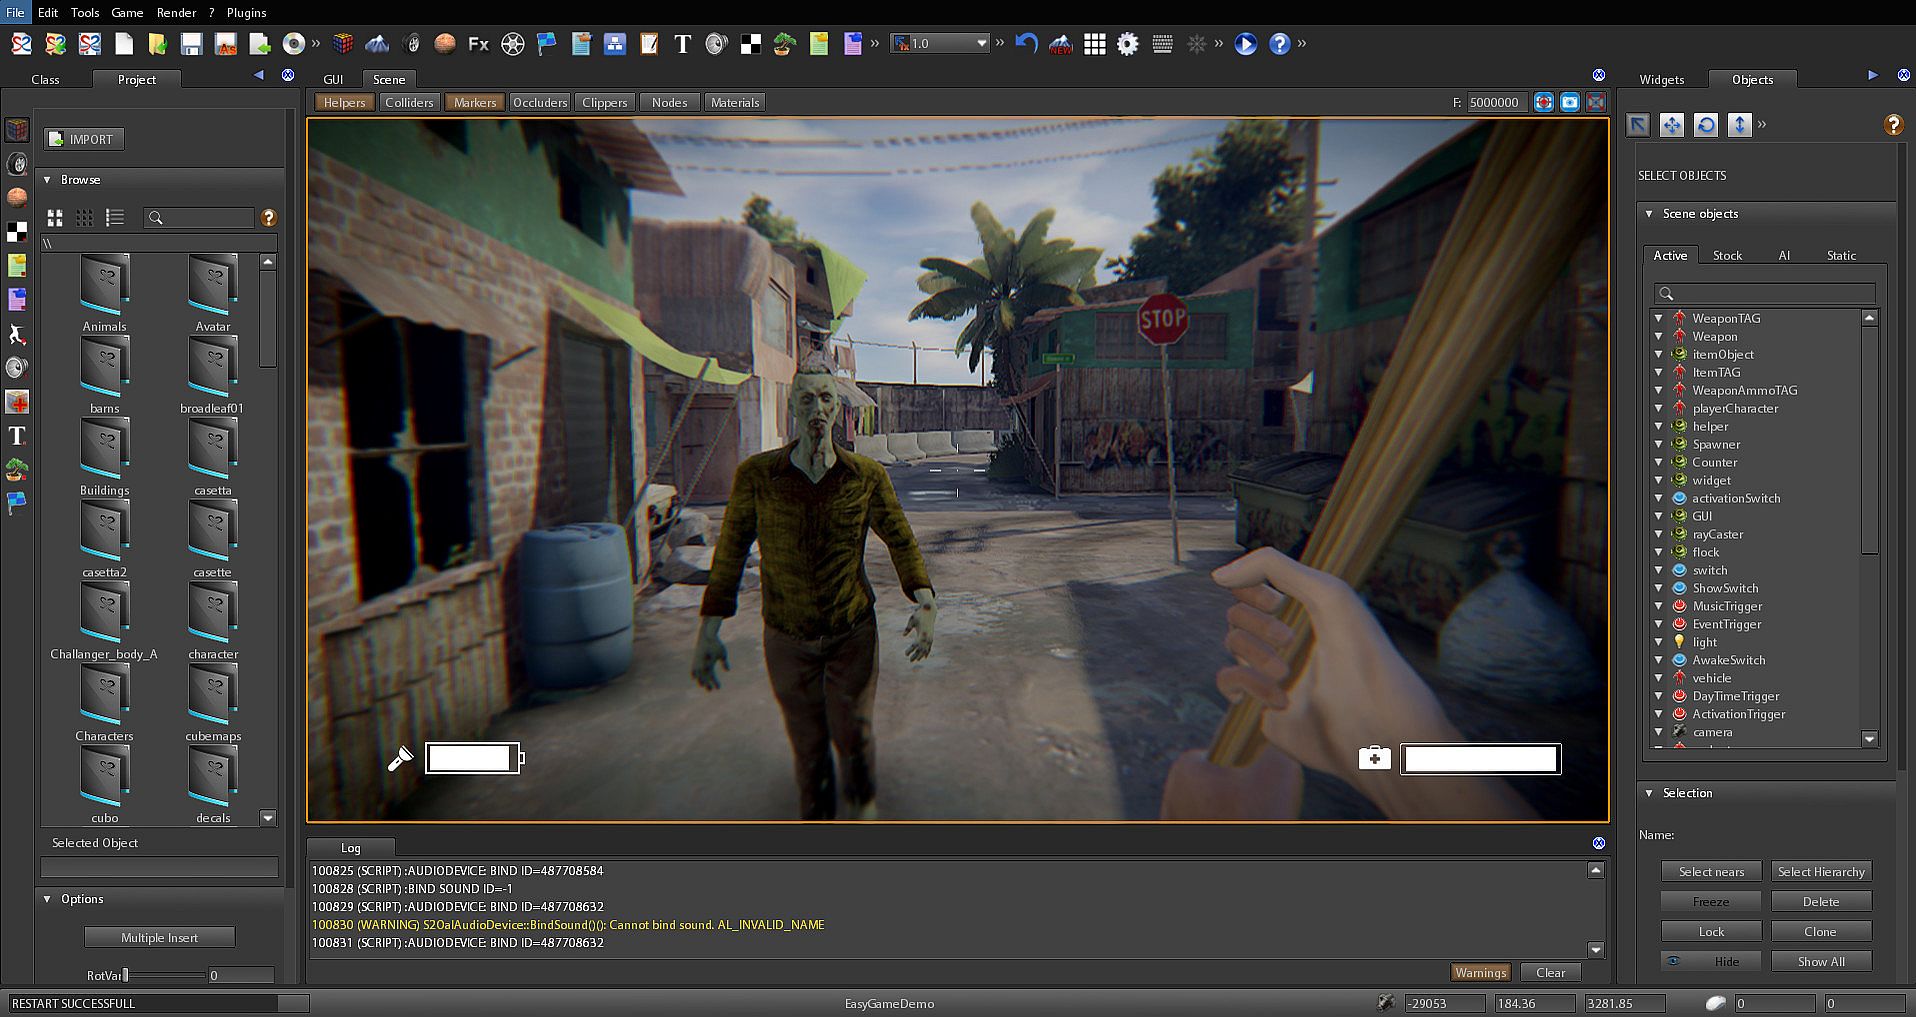This screenshot has height=1017, width=1916.
Task: Click the blue undo arrow icon
Action: 1026,44
